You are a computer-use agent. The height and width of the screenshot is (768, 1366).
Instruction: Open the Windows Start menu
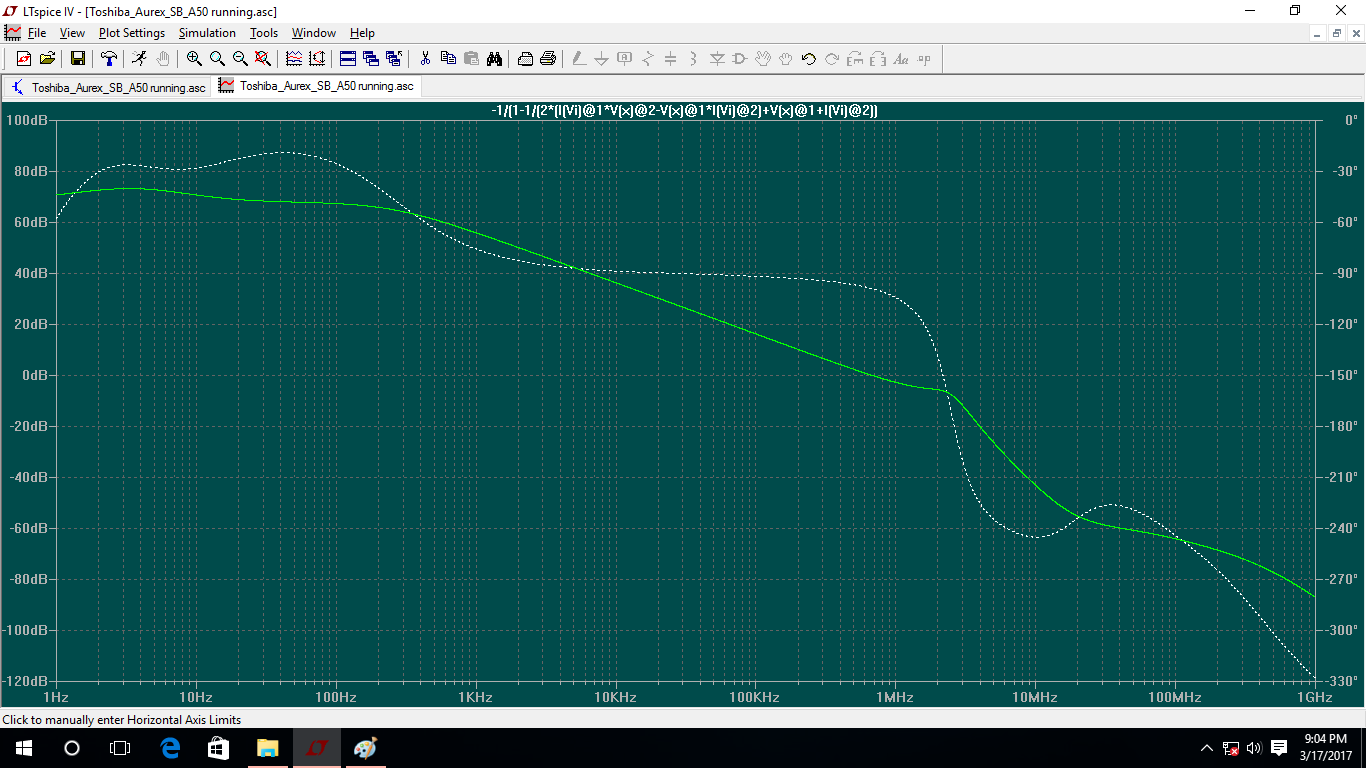click(24, 748)
